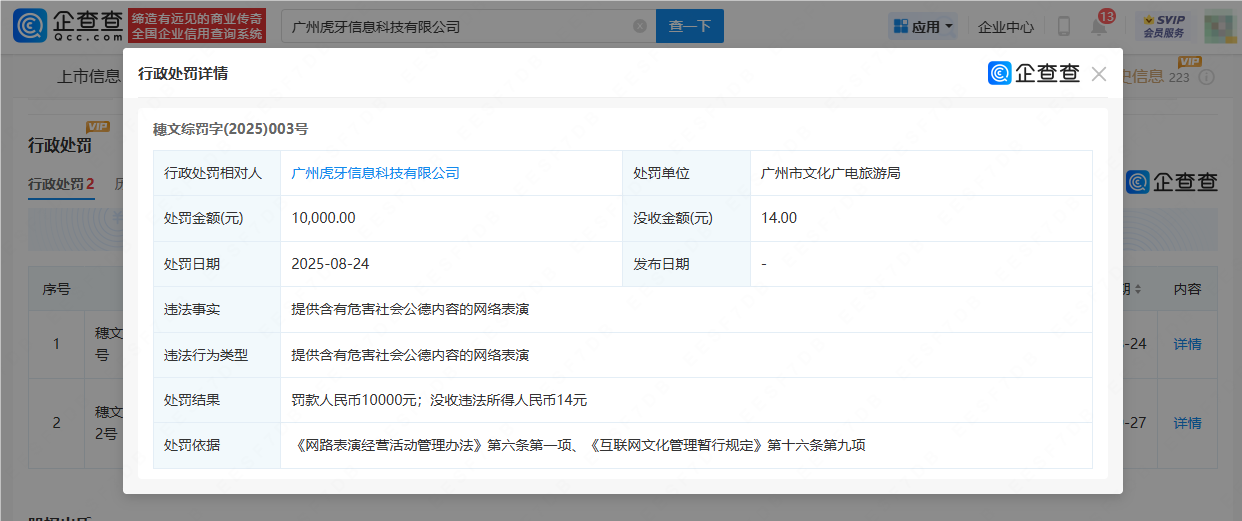Click the 企查查 logo in dialog header
Image resolution: width=1242 pixels, height=521 pixels.
tap(1034, 74)
